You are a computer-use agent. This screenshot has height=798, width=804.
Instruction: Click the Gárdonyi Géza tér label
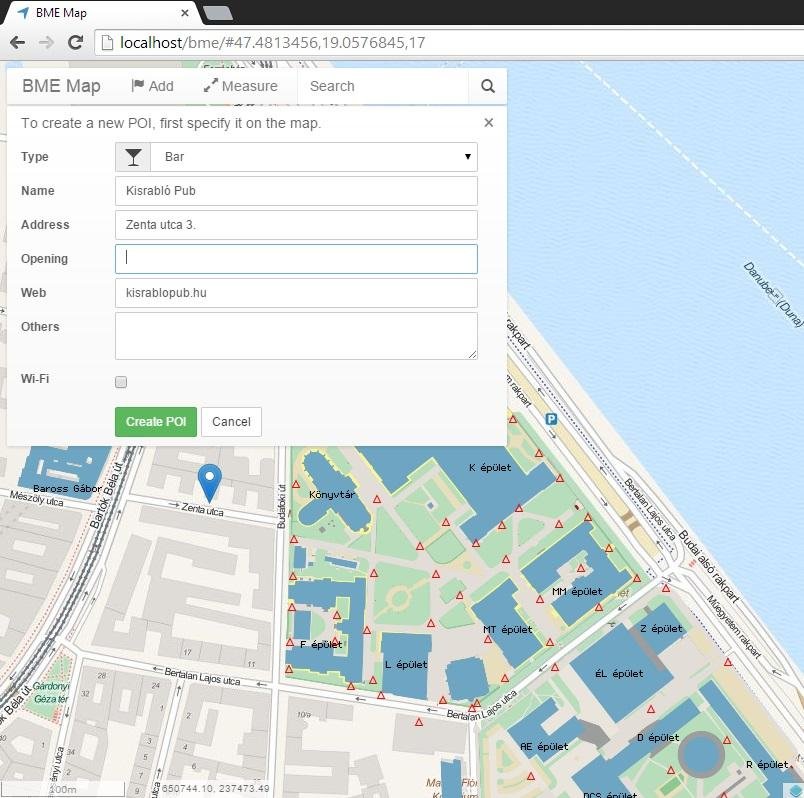coord(51,692)
